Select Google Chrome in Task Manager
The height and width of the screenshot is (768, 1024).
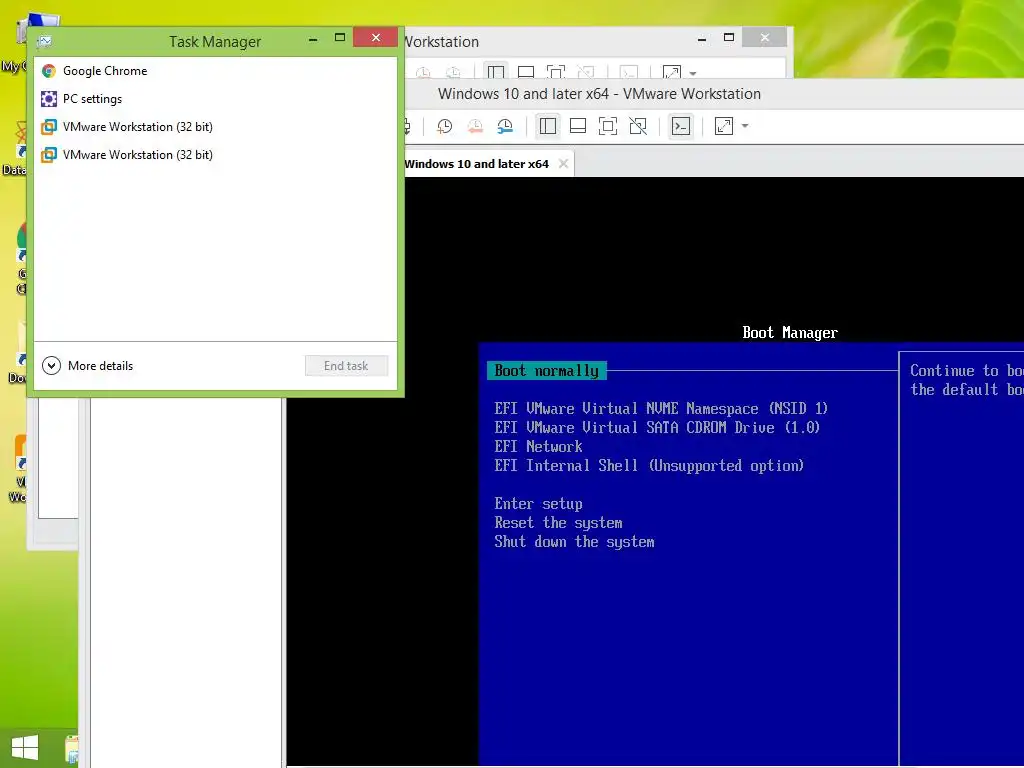coord(216,71)
